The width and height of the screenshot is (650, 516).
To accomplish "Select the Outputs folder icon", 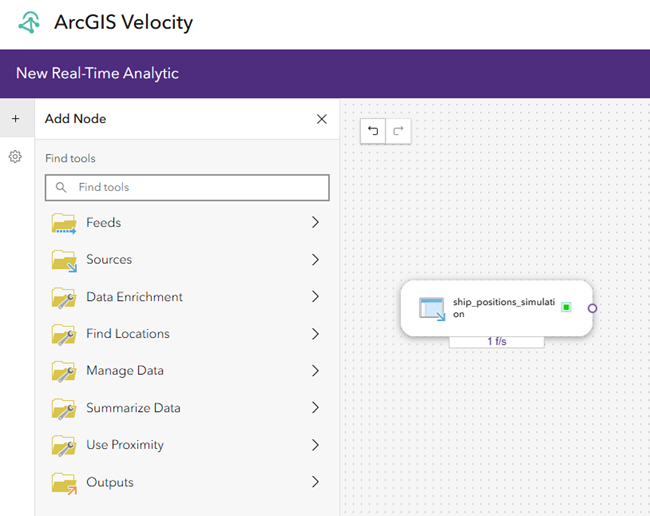I will coord(64,483).
